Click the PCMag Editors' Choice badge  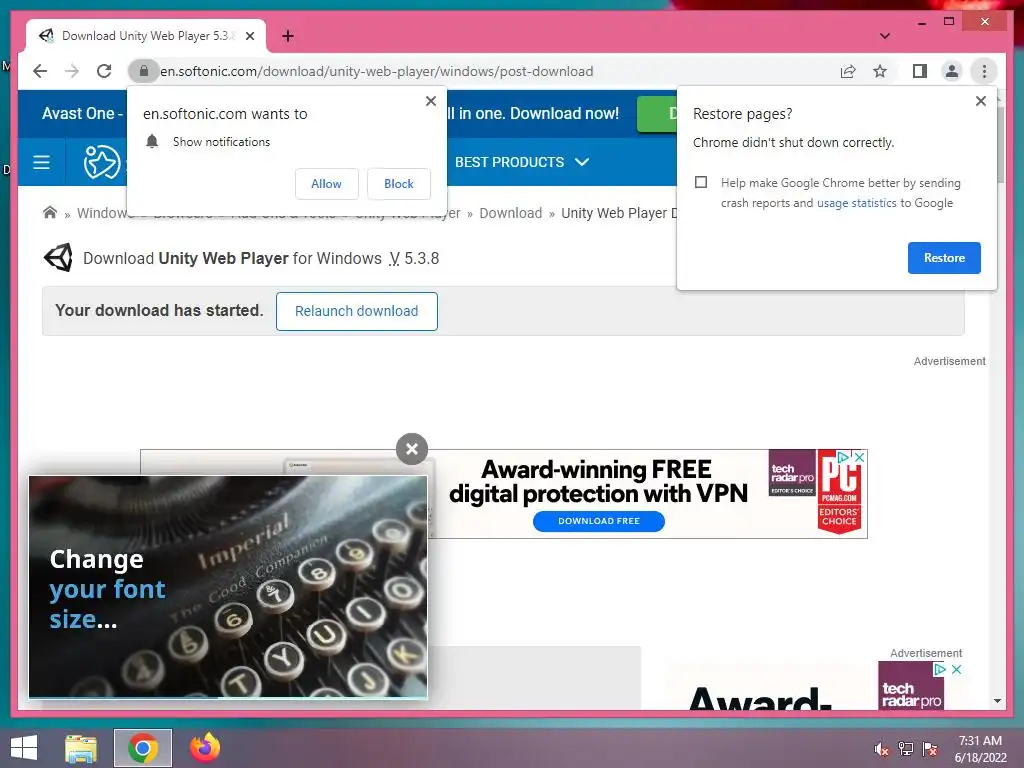tap(839, 492)
